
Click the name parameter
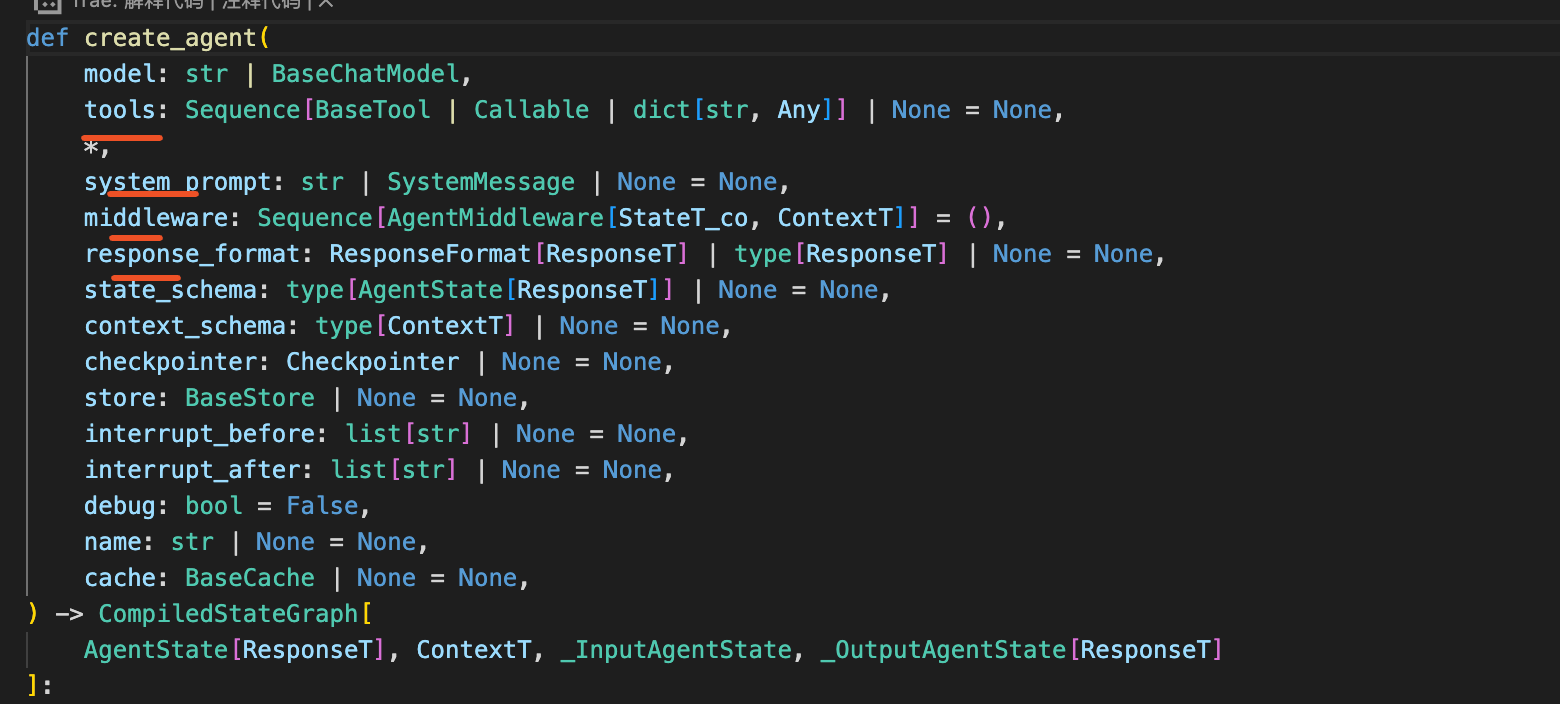tap(113, 542)
